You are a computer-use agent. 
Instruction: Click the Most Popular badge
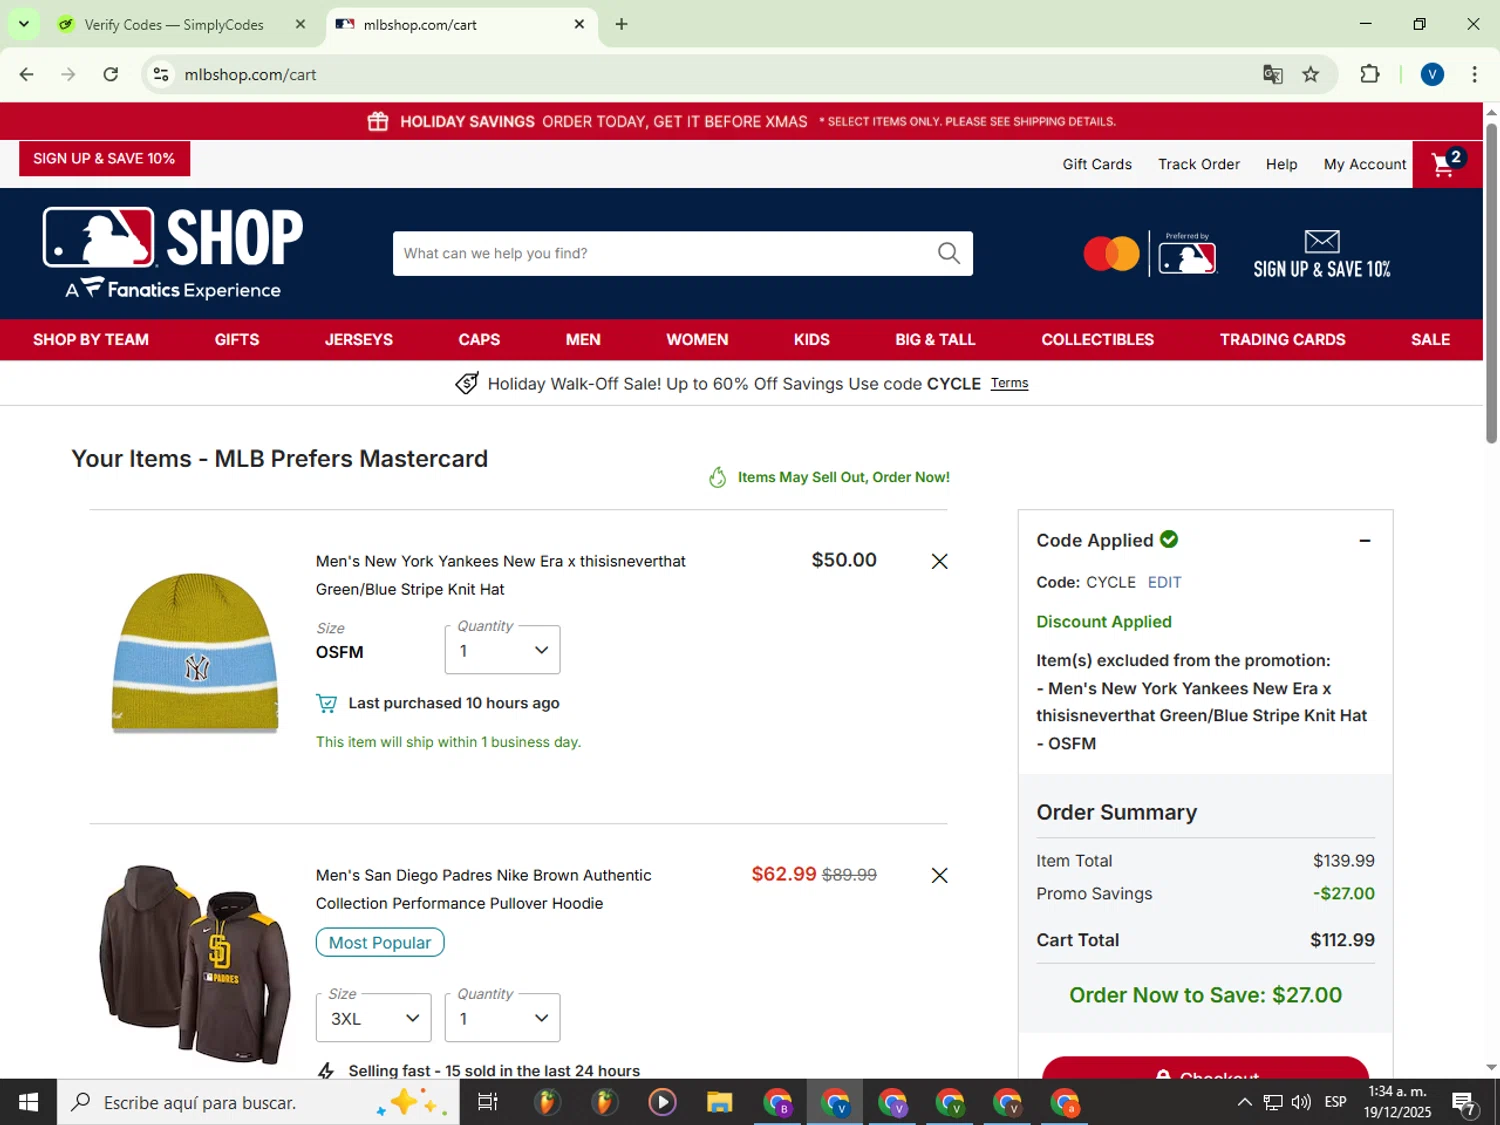[x=380, y=942]
